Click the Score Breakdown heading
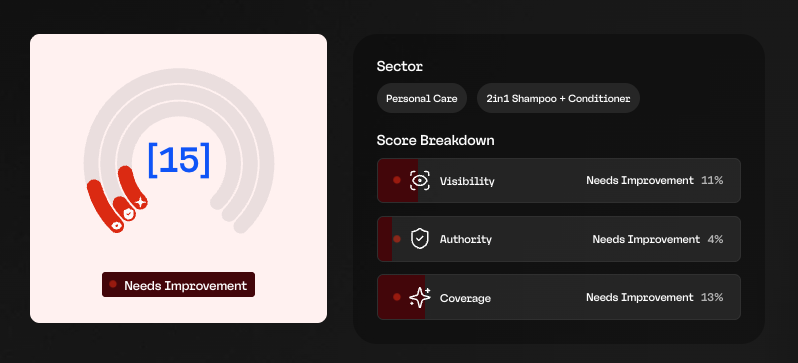Screen dimensions: 798x363 (x=435, y=140)
